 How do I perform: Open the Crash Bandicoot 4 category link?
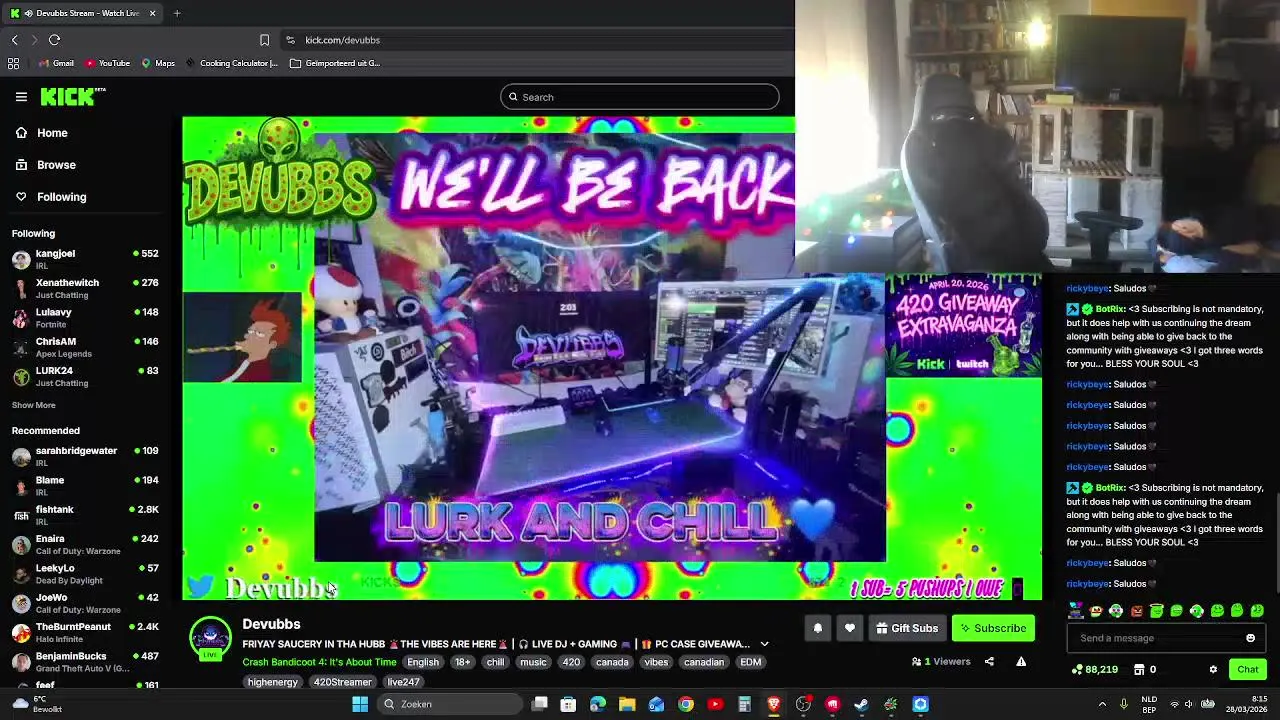[x=319, y=662]
